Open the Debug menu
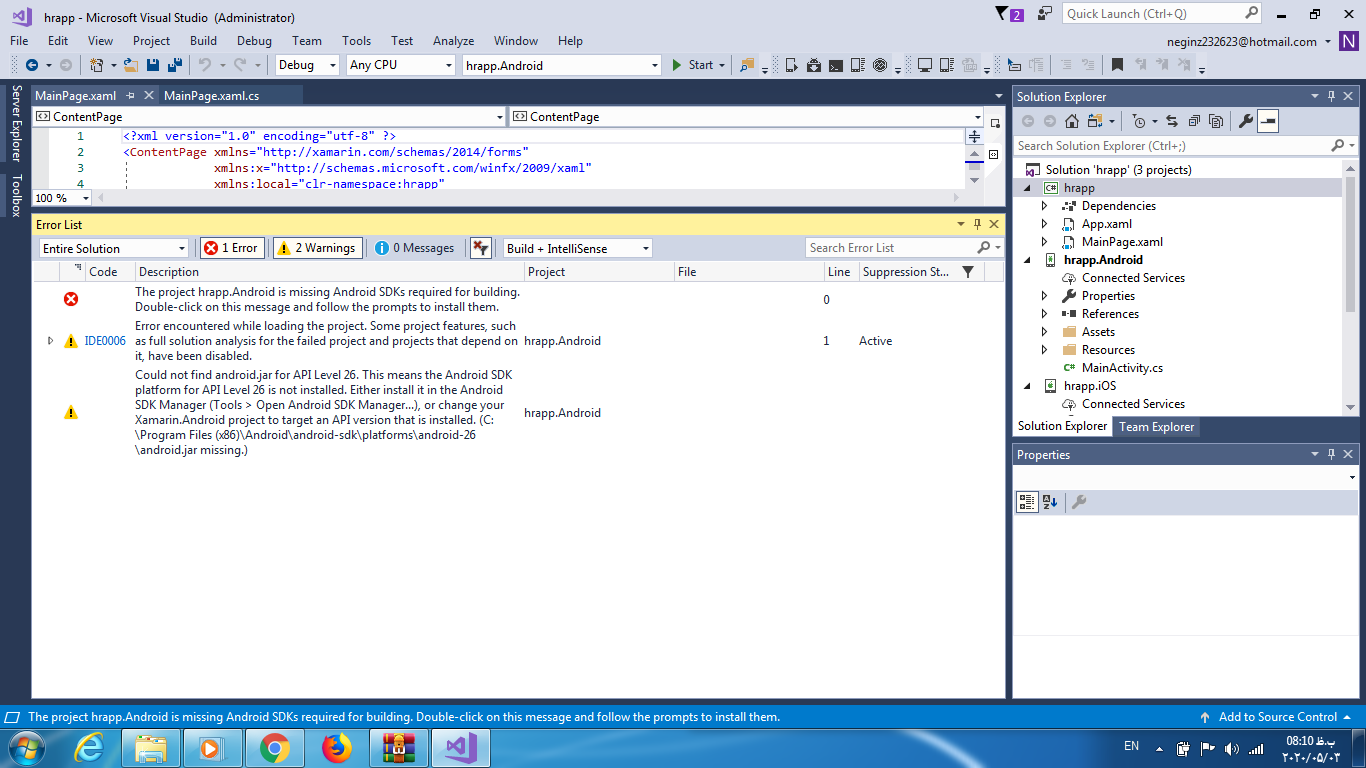1366x768 pixels. click(x=254, y=41)
